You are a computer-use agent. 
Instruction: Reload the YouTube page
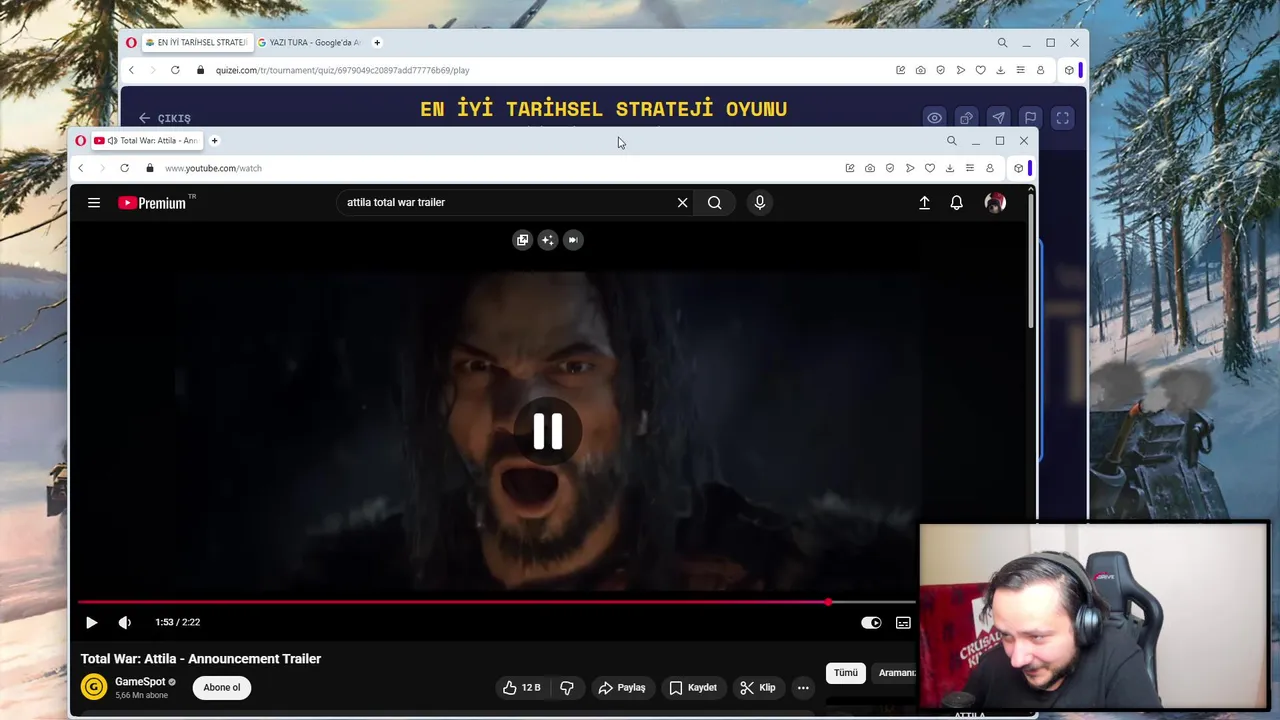pos(124,168)
